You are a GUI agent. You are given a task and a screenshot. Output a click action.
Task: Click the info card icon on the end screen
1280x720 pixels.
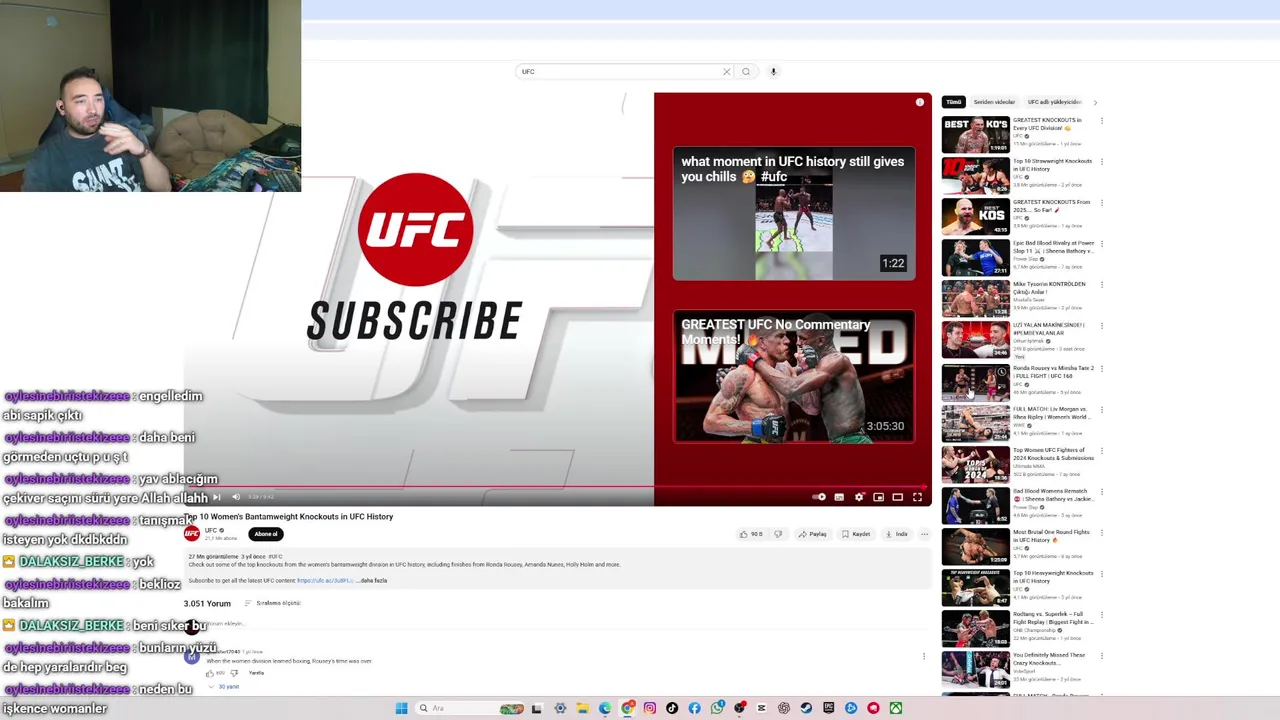point(920,102)
